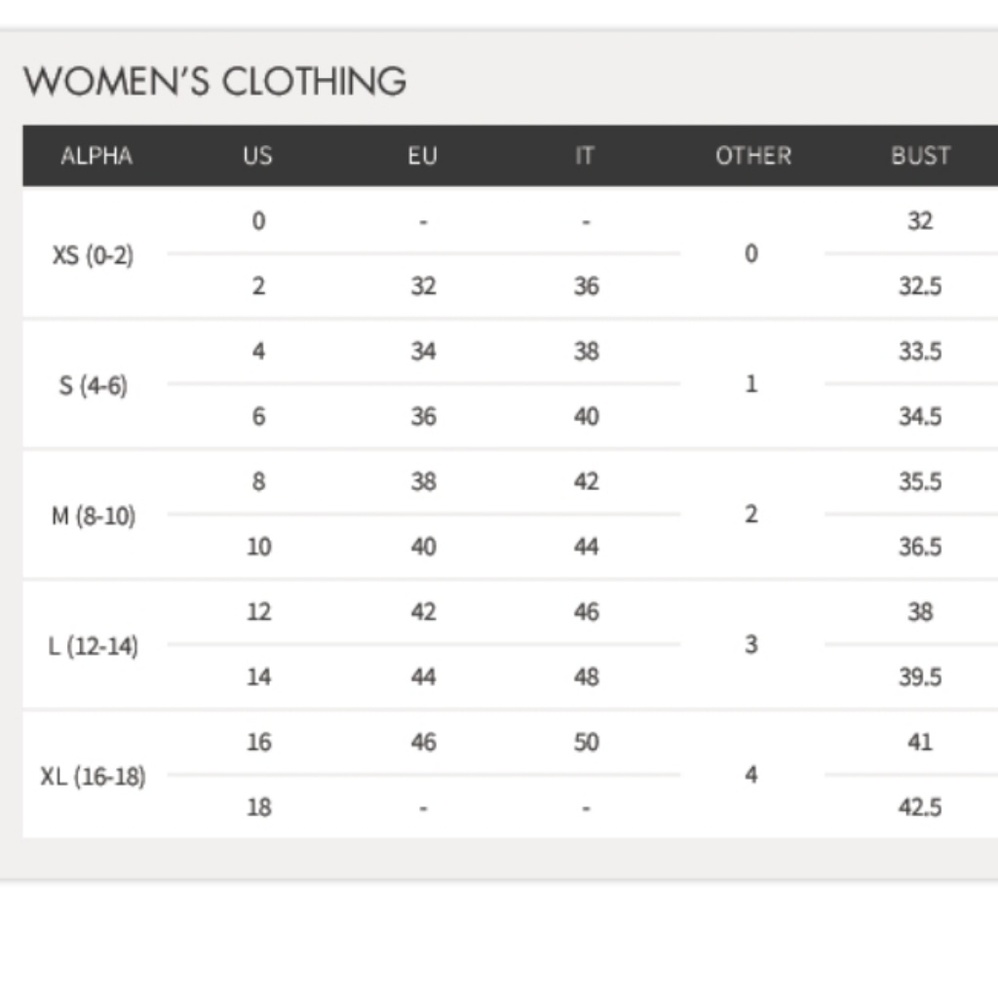Click the US column header
The image size is (998, 1000).
click(x=258, y=156)
